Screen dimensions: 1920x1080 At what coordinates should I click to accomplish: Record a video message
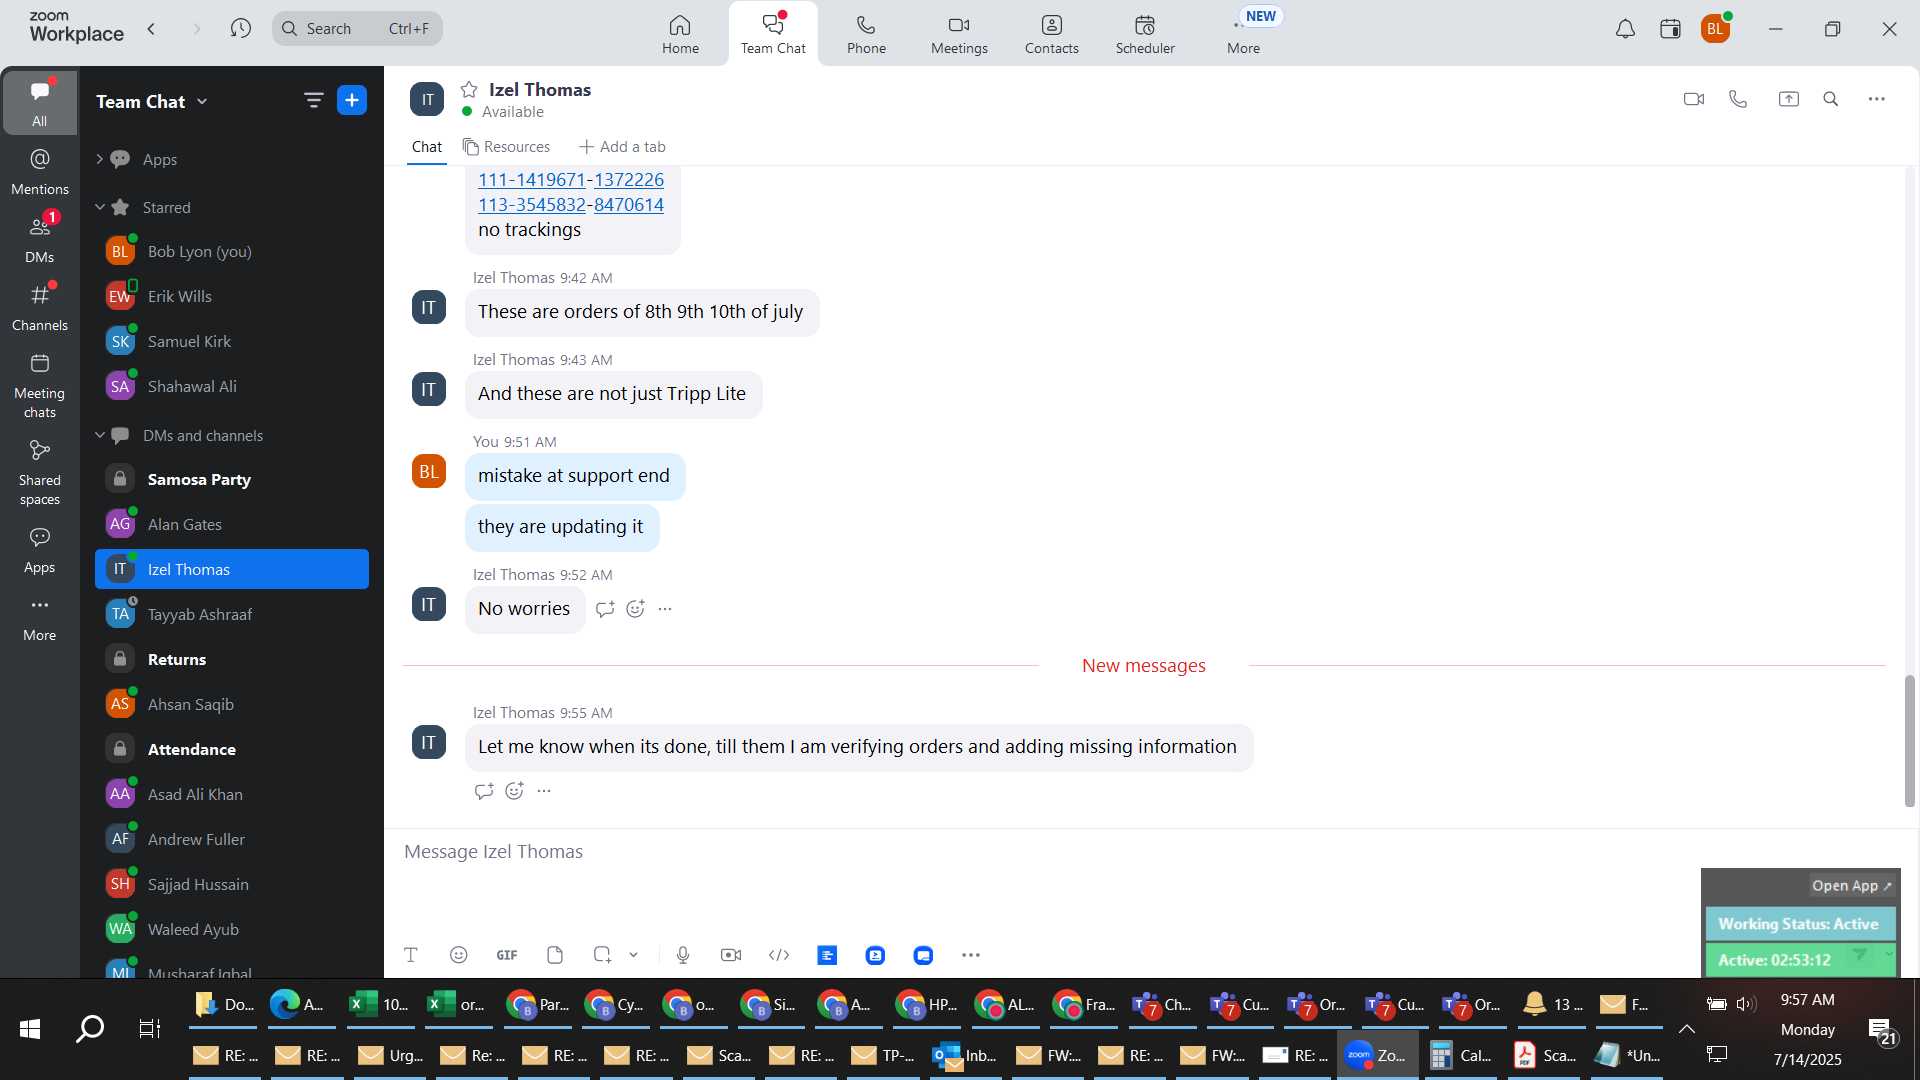[x=731, y=955]
